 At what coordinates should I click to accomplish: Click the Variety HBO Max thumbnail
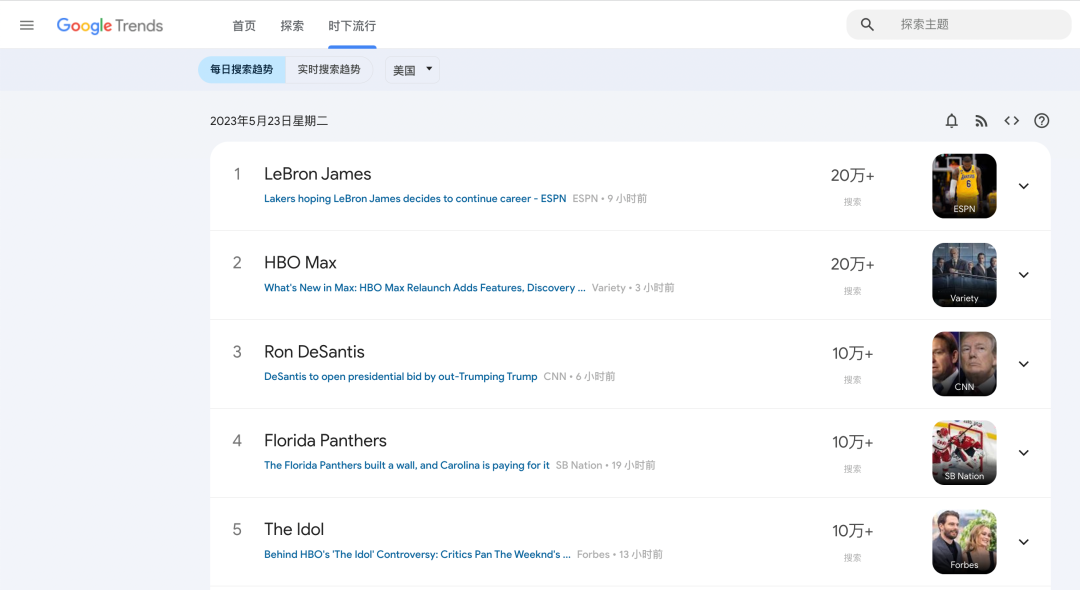pyautogui.click(x=964, y=275)
